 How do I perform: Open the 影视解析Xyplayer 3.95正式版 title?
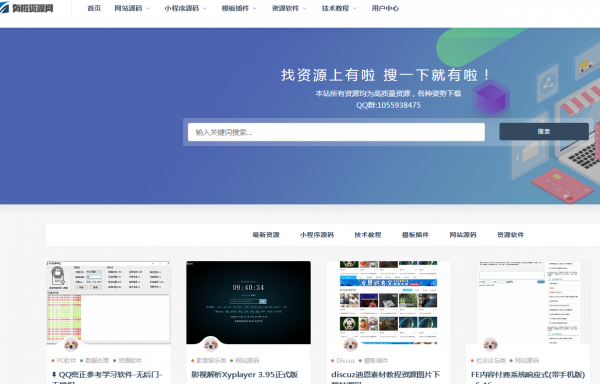pos(245,374)
